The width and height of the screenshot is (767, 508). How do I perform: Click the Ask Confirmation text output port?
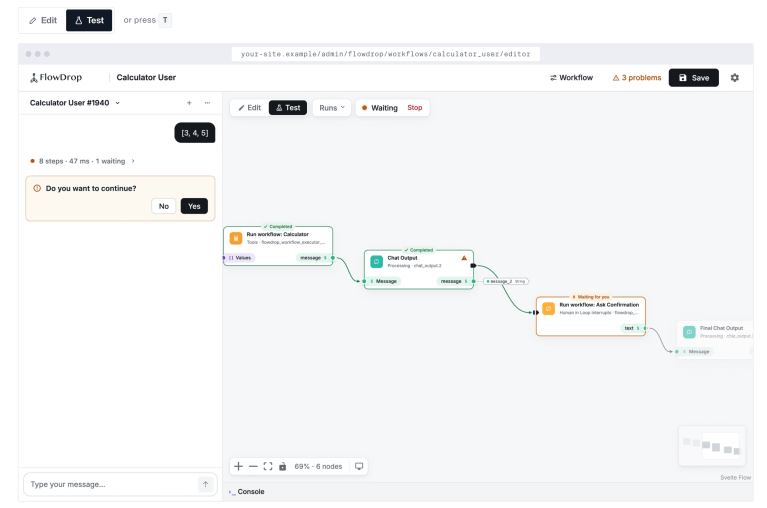click(646, 328)
